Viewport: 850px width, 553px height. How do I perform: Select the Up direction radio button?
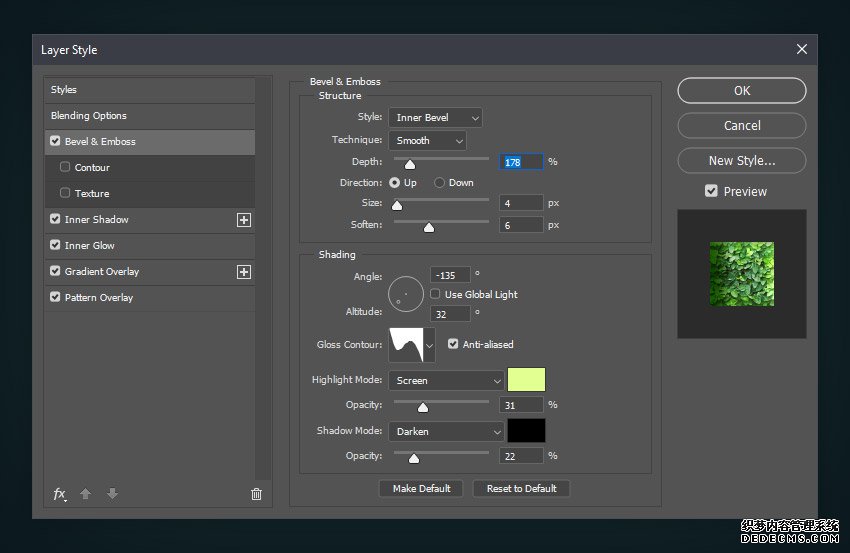click(x=395, y=183)
